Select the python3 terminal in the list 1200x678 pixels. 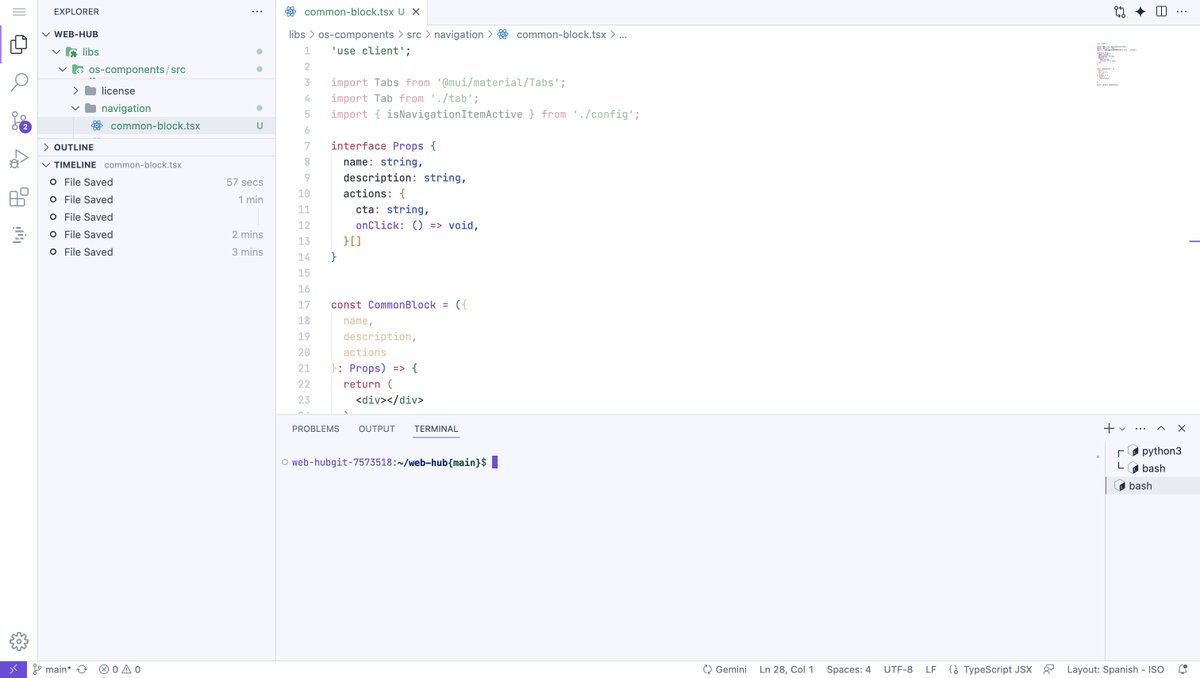coord(1157,450)
